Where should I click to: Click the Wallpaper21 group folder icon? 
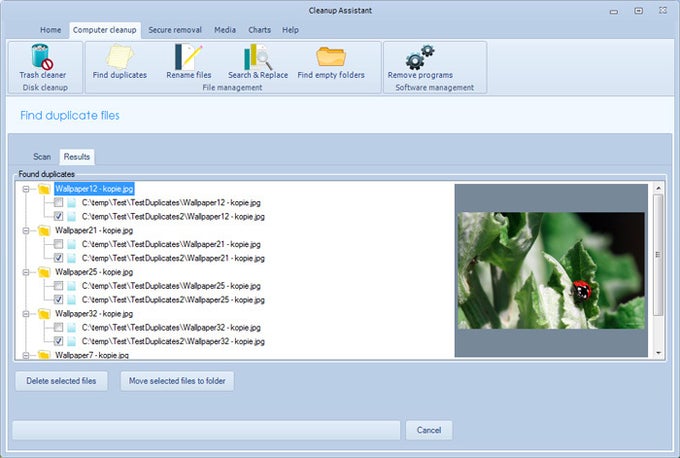pos(44,230)
